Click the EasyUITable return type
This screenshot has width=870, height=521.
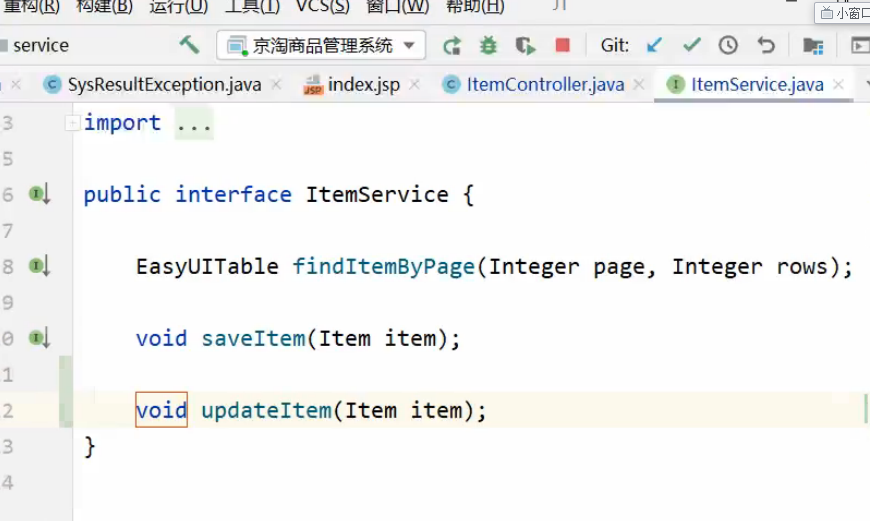click(208, 266)
